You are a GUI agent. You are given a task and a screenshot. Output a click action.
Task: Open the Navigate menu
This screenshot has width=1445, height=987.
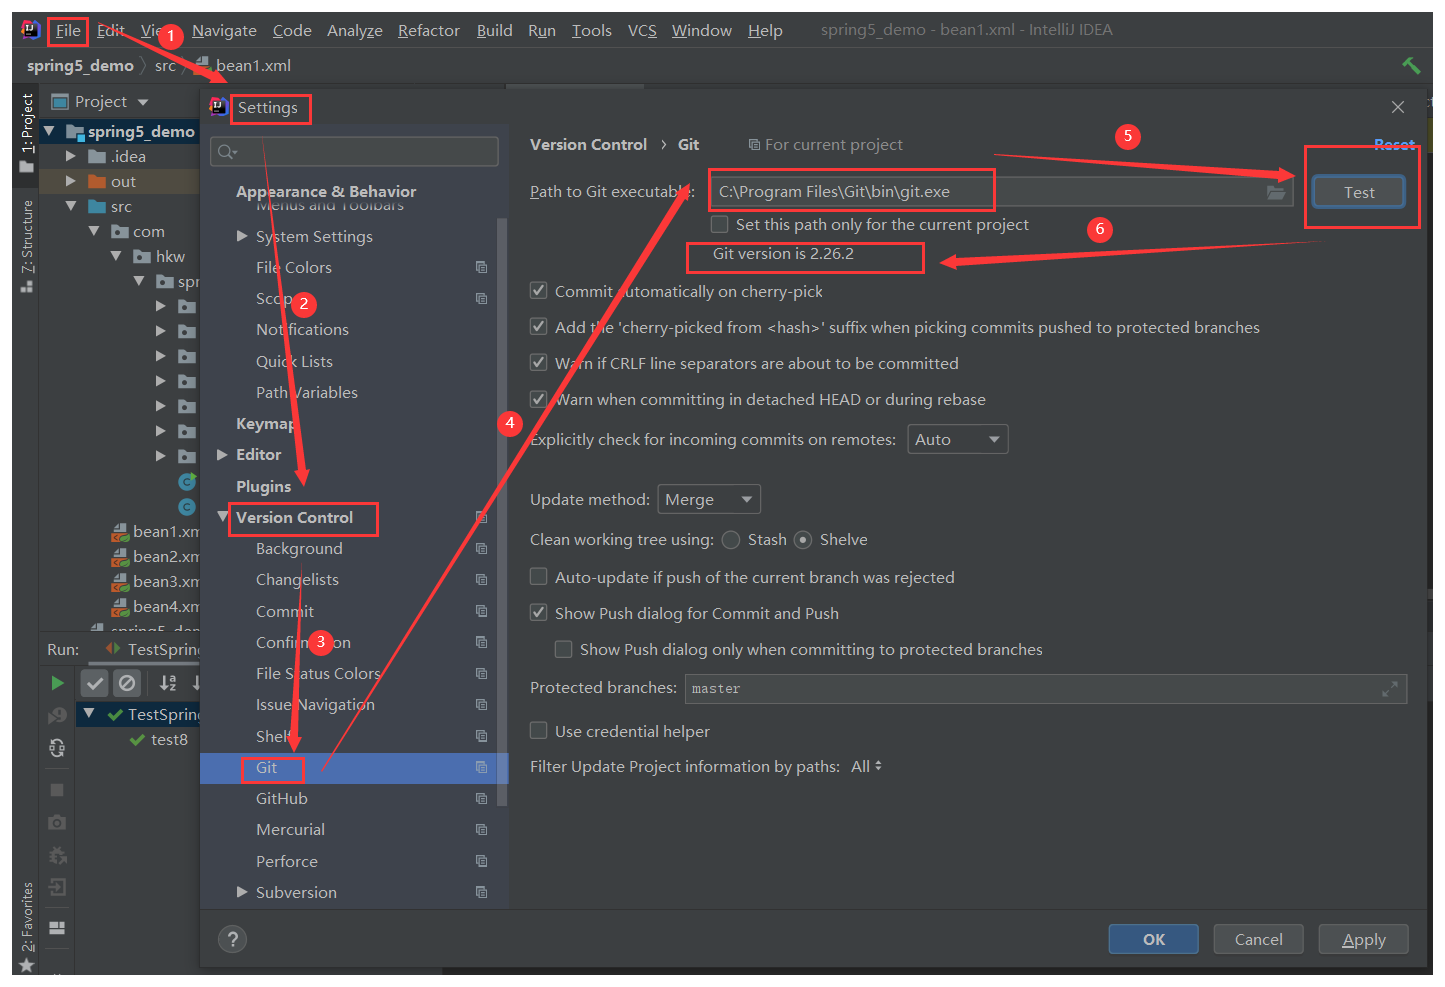pyautogui.click(x=224, y=31)
